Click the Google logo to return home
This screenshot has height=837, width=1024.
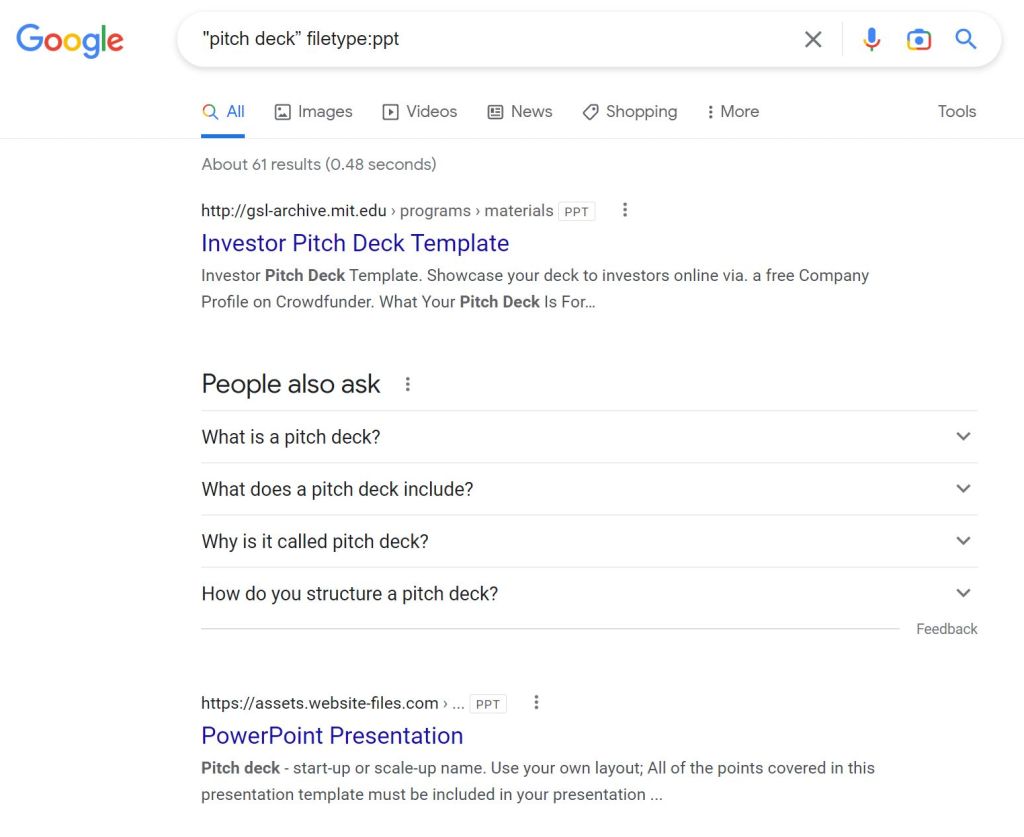[x=69, y=41]
